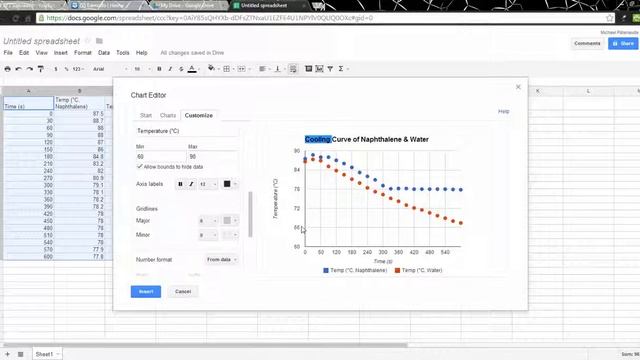Open Minor gridlines color dropdown
640x360 pixels.
pyautogui.click(x=229, y=235)
